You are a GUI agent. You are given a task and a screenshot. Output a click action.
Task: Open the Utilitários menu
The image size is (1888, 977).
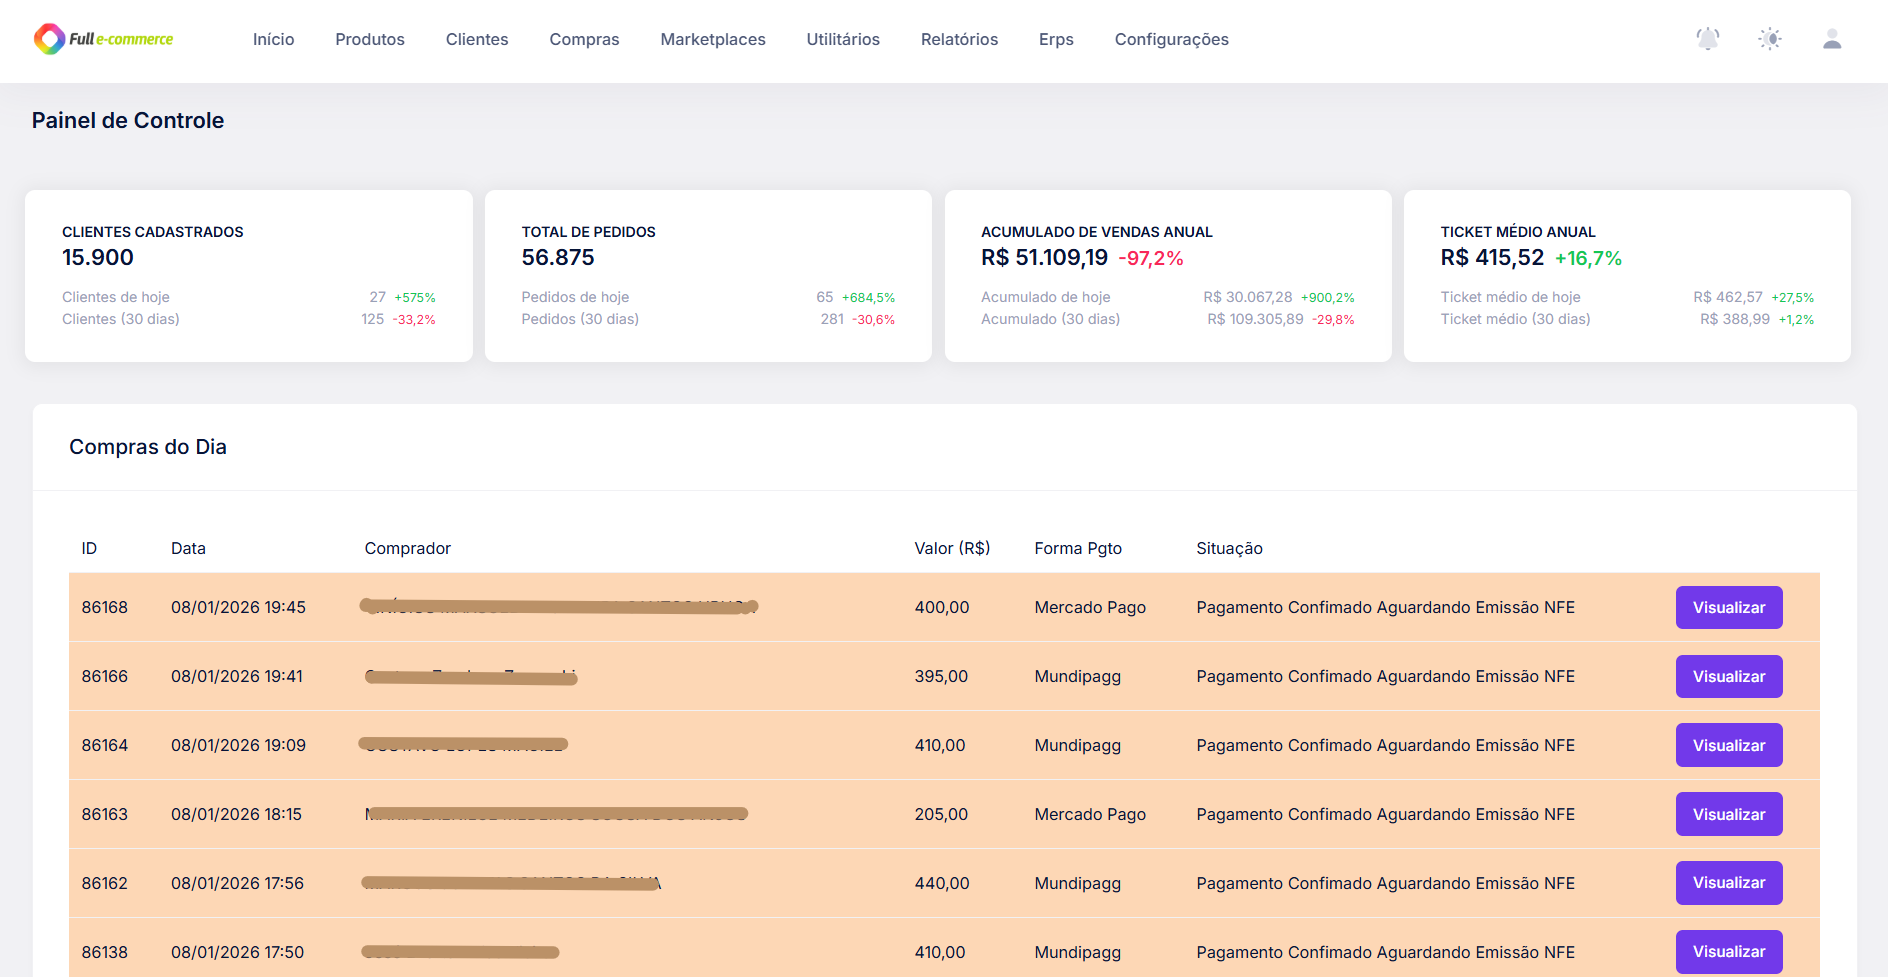[x=842, y=39]
